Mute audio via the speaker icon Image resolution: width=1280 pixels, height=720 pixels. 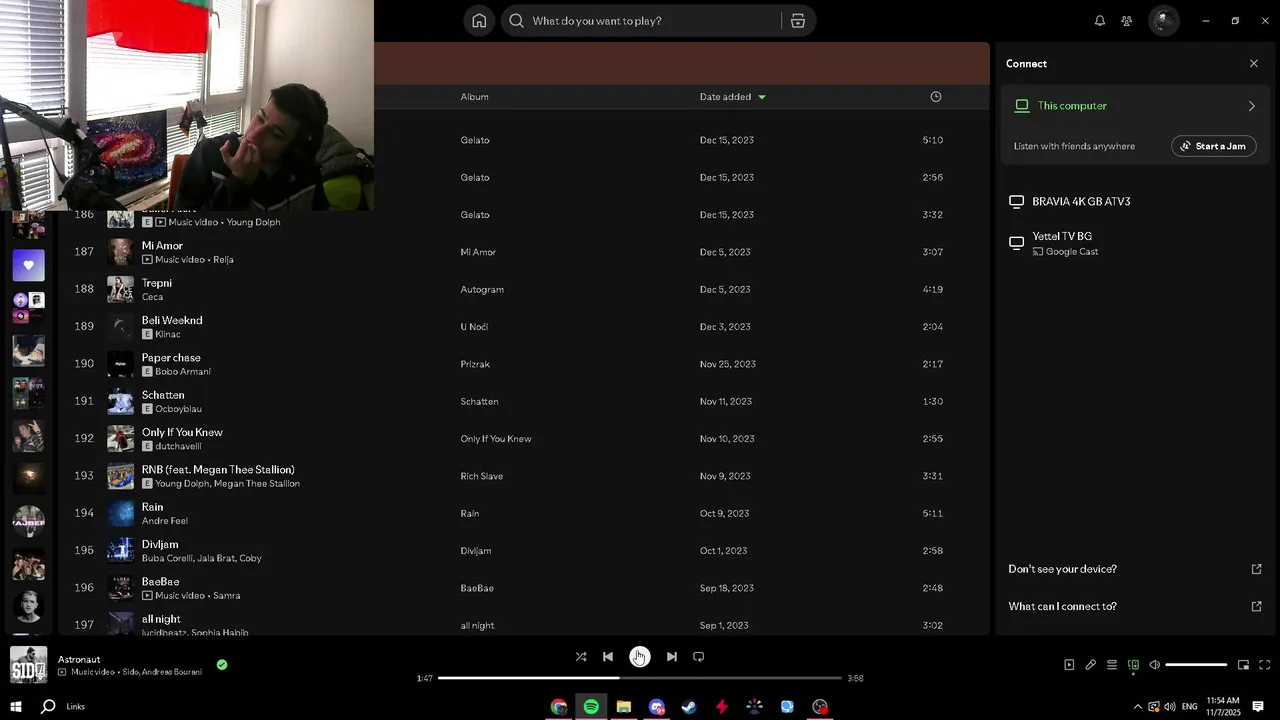(x=1154, y=665)
